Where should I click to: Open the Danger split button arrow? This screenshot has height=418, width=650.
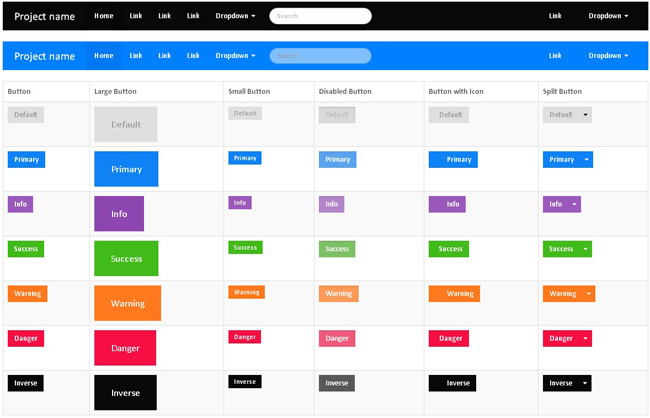[x=585, y=338]
